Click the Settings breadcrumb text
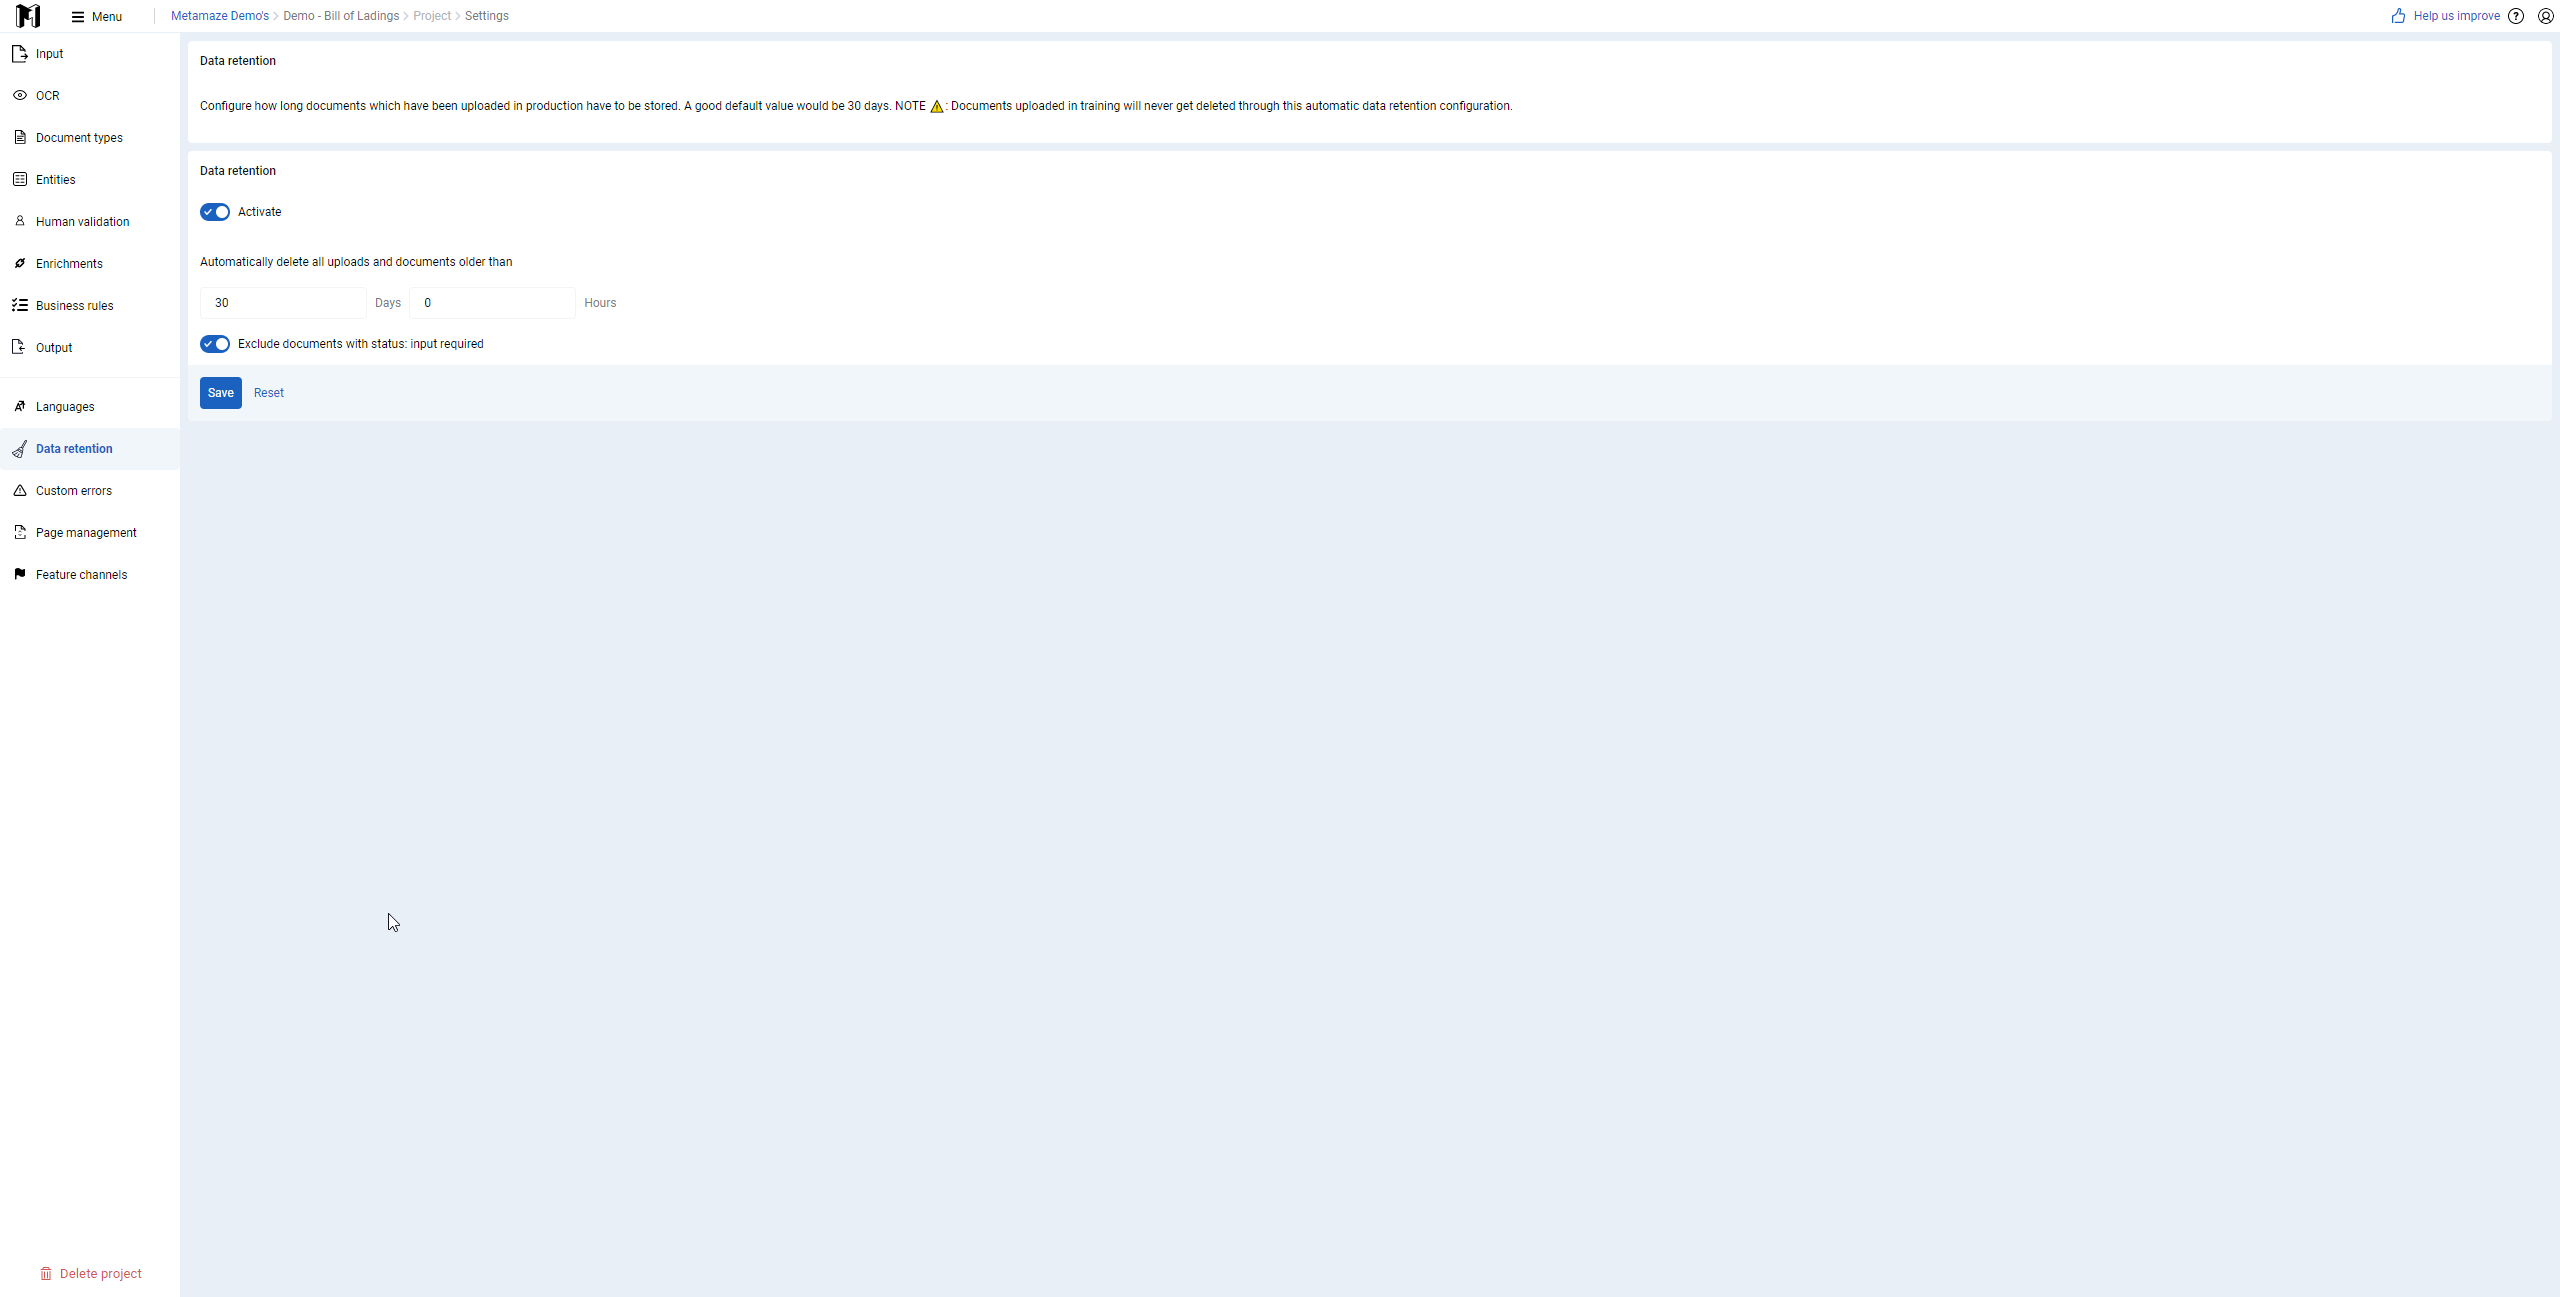 [487, 16]
